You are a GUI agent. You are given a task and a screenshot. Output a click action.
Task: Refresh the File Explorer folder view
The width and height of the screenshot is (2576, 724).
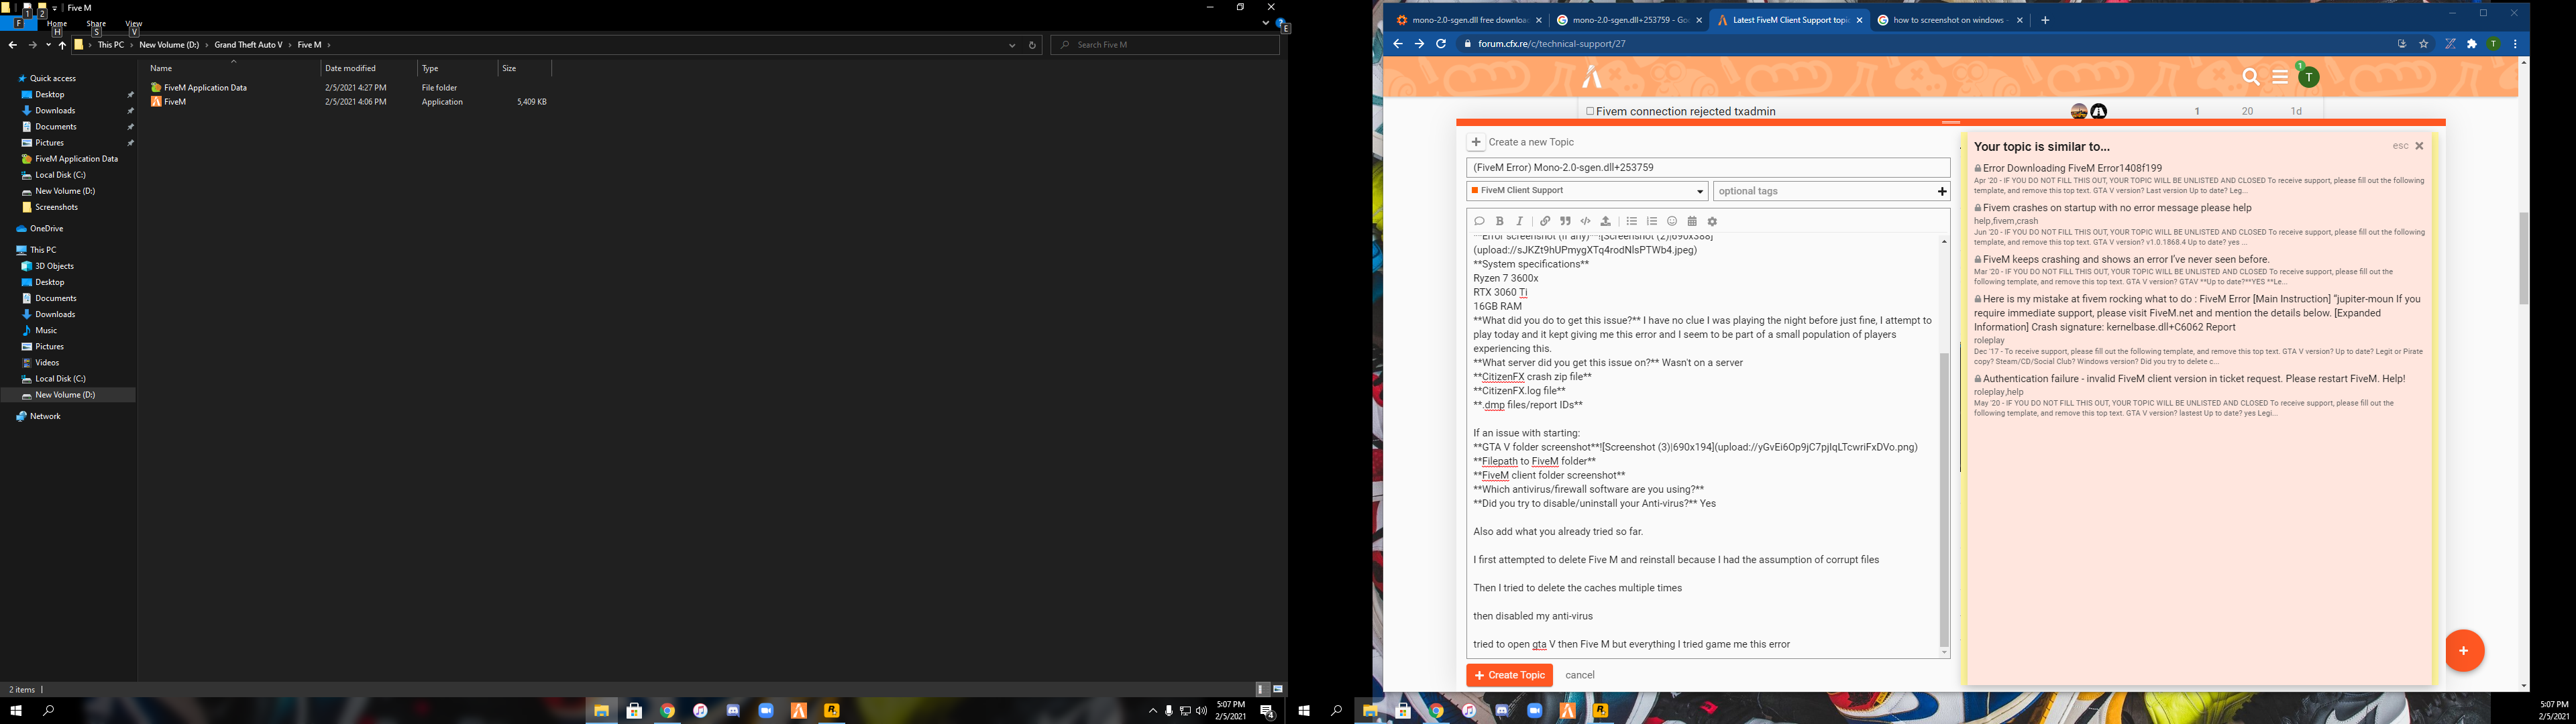pos(1032,45)
